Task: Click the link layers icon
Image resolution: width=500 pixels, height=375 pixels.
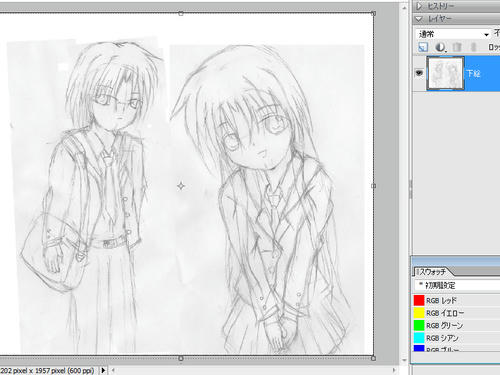Action: pyautogui.click(x=473, y=47)
